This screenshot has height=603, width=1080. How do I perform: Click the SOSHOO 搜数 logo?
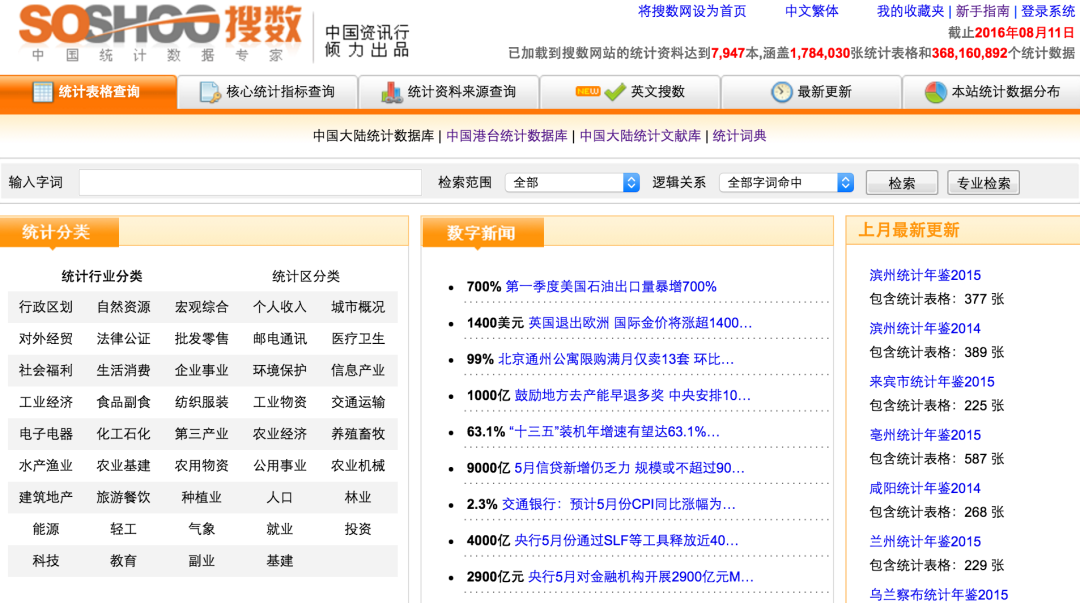[160, 33]
